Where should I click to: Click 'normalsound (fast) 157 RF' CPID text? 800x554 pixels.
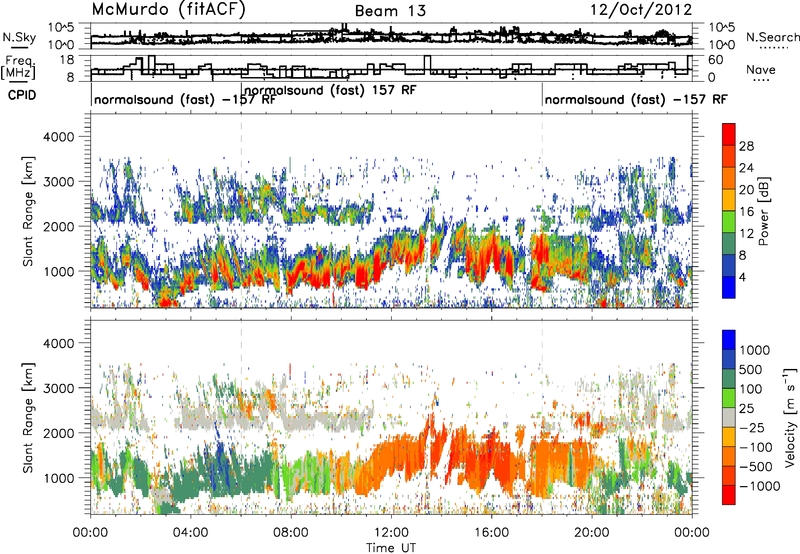click(x=330, y=90)
